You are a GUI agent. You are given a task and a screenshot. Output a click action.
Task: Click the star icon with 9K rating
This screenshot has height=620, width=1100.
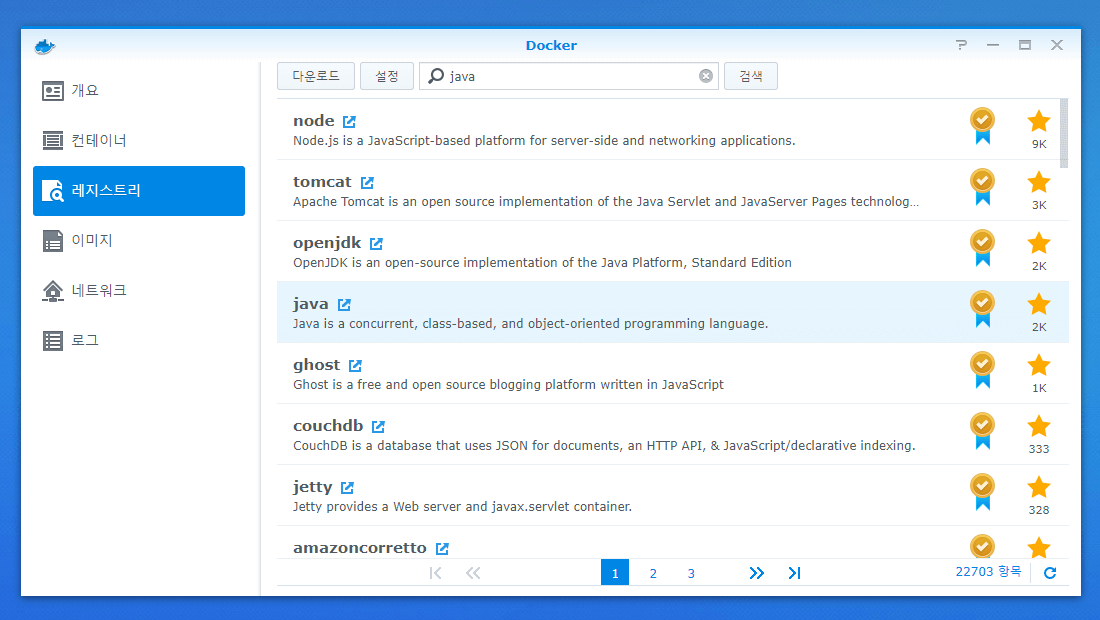(x=1039, y=121)
